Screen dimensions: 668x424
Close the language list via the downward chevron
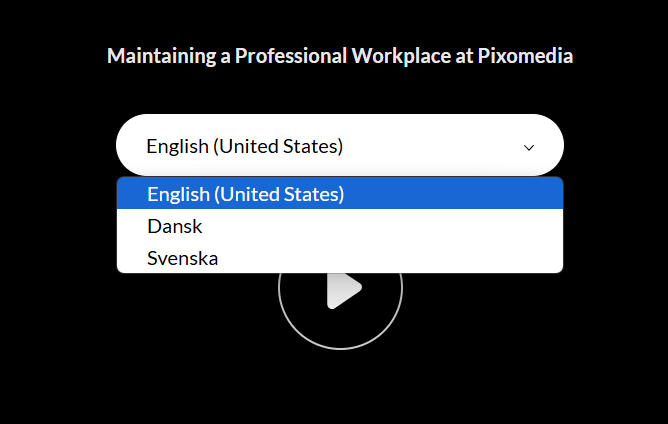coord(529,147)
